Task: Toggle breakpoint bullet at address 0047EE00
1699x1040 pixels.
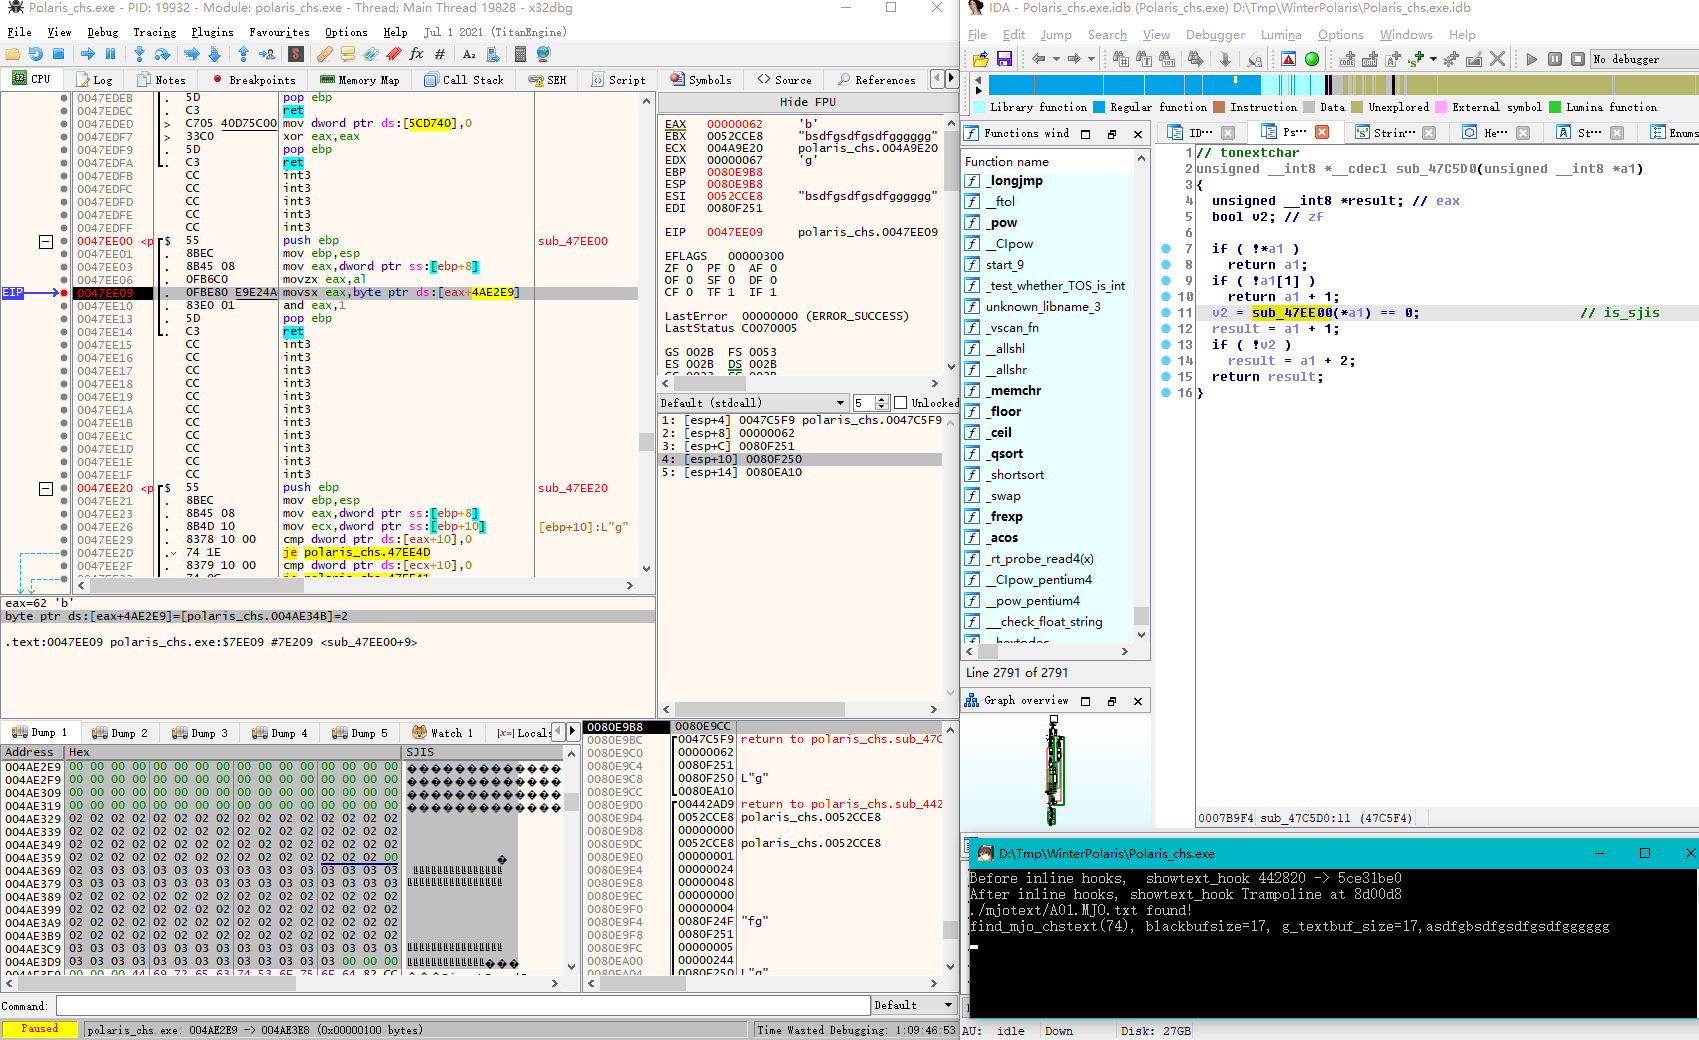Action: 64,241
